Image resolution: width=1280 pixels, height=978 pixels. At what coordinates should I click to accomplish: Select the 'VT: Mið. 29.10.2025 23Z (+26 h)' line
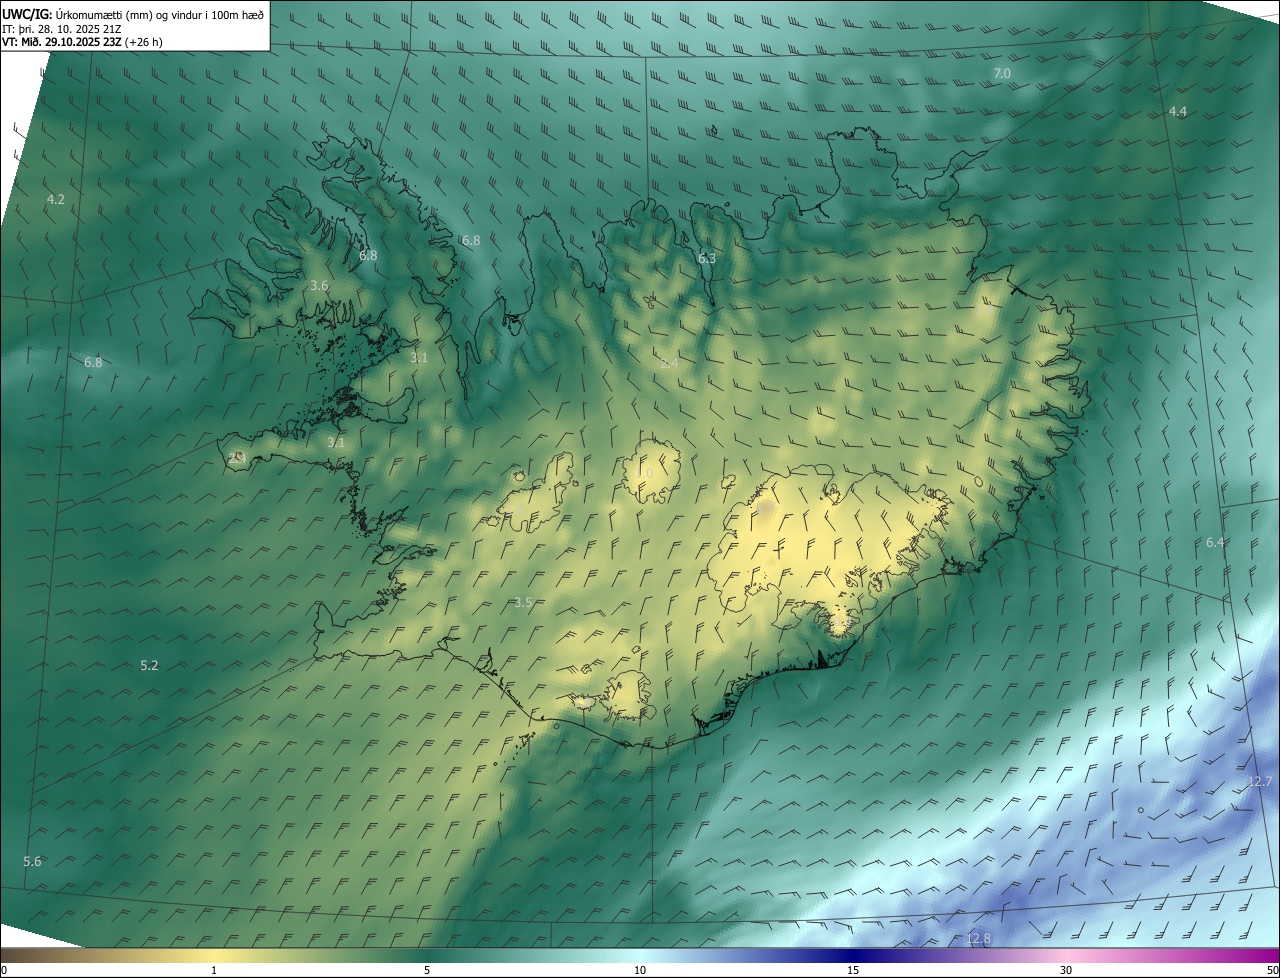tap(82, 42)
